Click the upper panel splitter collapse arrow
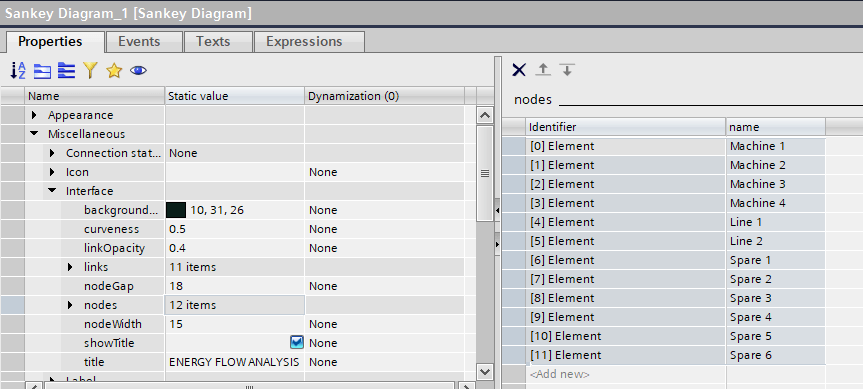This screenshot has width=863, height=389. (498, 211)
